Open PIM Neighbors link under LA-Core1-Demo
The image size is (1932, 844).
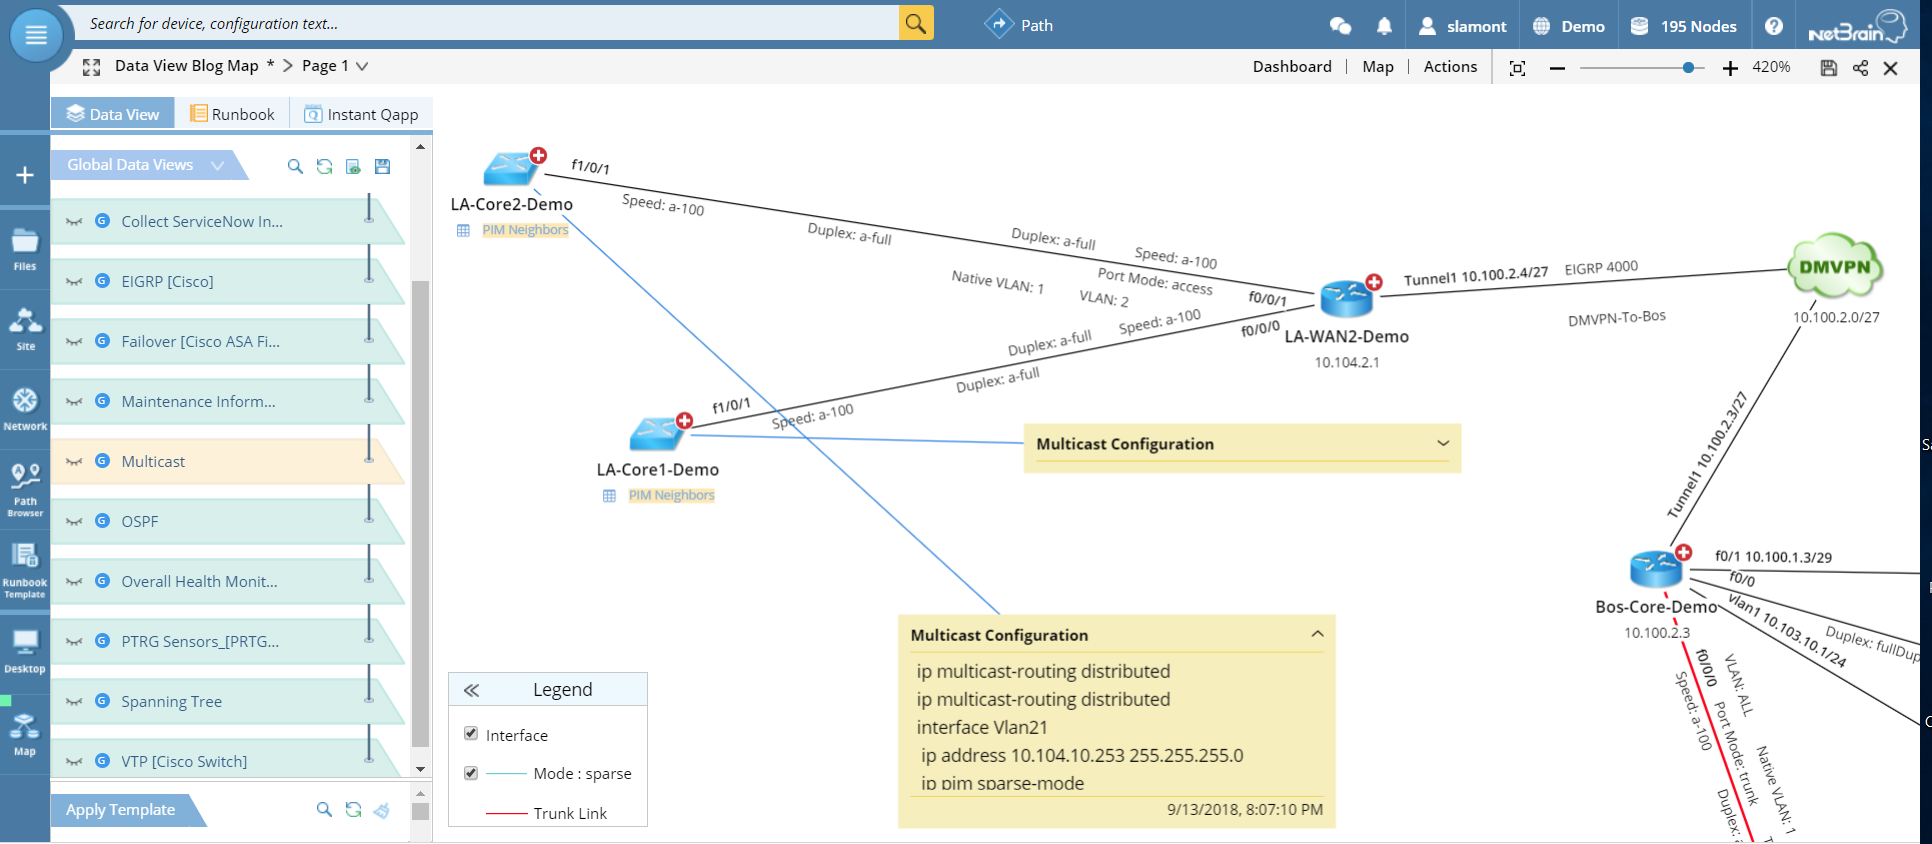click(672, 495)
